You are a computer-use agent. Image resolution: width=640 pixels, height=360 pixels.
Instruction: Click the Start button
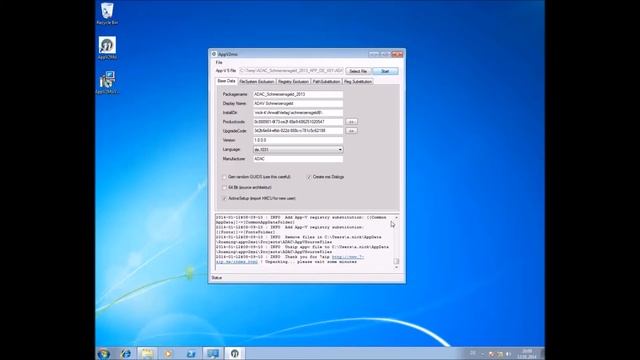click(x=385, y=71)
